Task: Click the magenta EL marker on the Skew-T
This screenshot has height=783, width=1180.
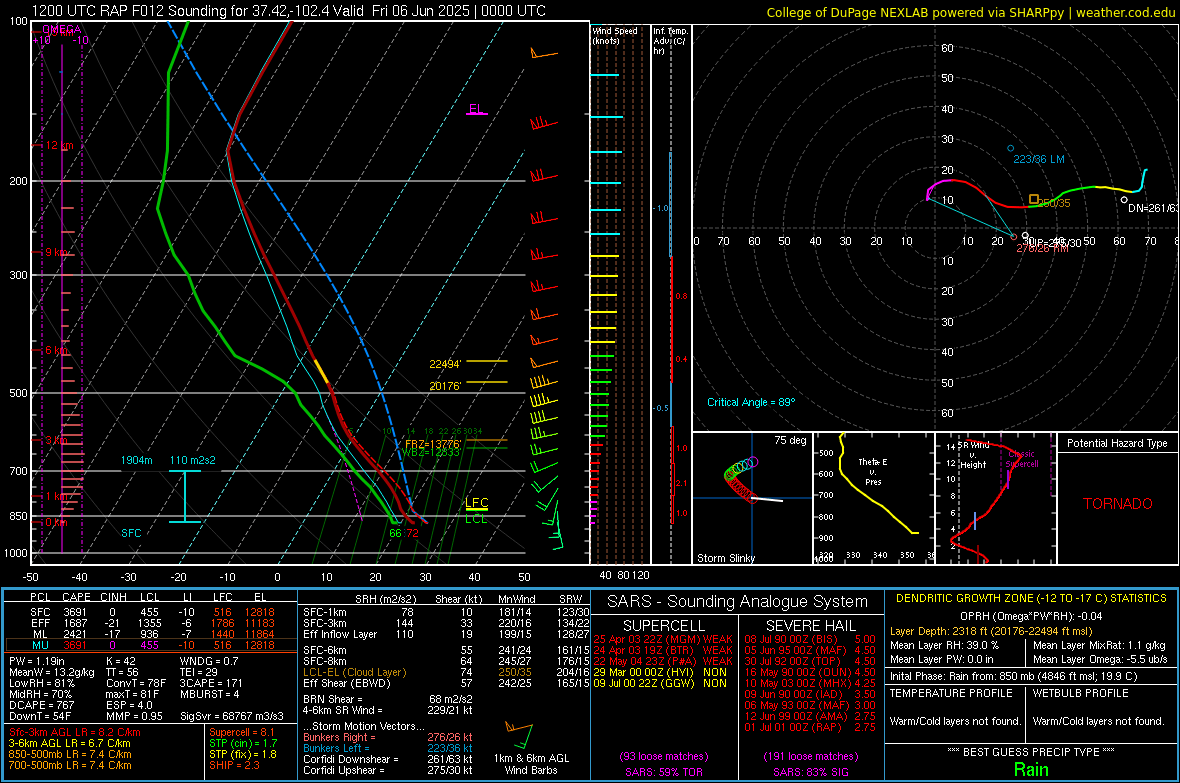Action: (x=476, y=109)
